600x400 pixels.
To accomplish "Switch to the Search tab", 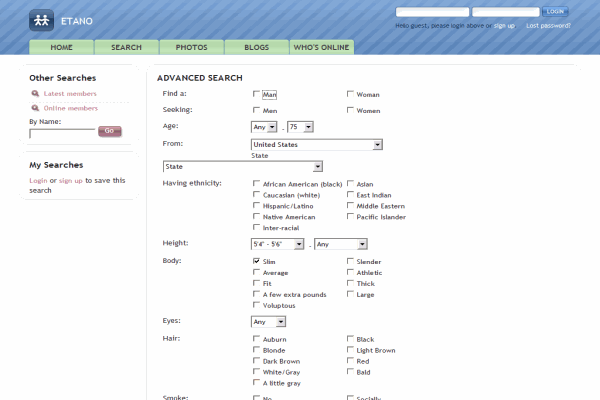I will pyautogui.click(x=126, y=47).
